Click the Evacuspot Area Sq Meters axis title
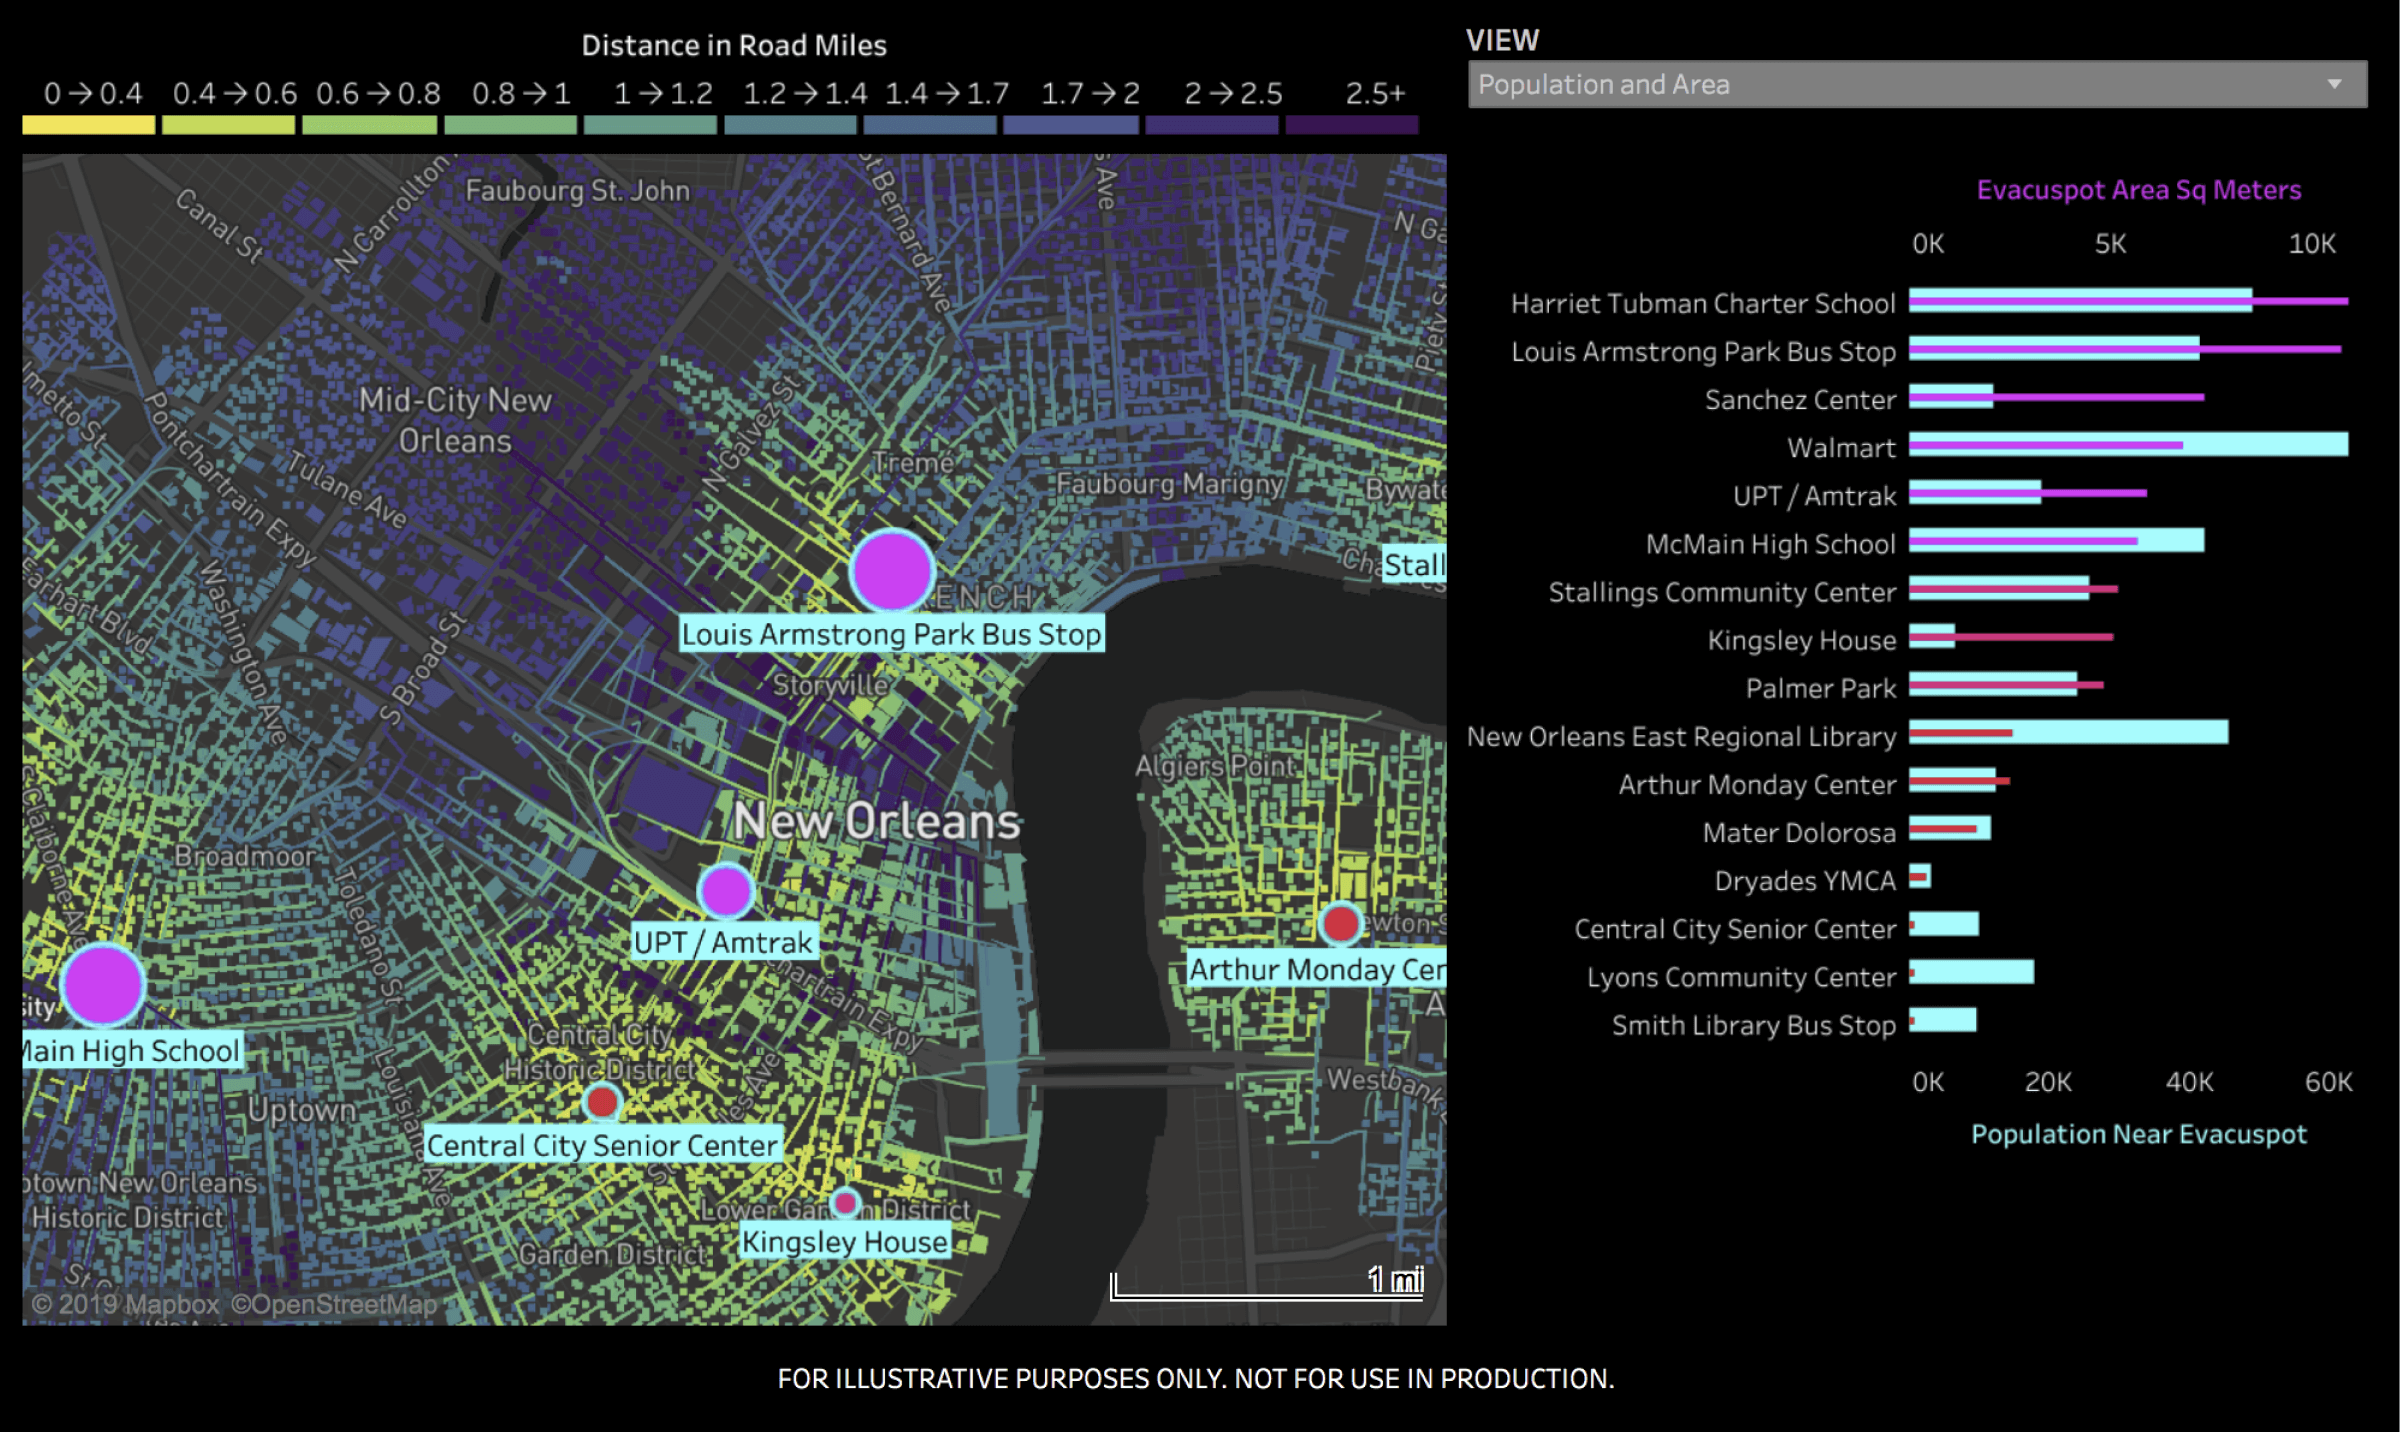This screenshot has width=2400, height=1432. (2138, 189)
